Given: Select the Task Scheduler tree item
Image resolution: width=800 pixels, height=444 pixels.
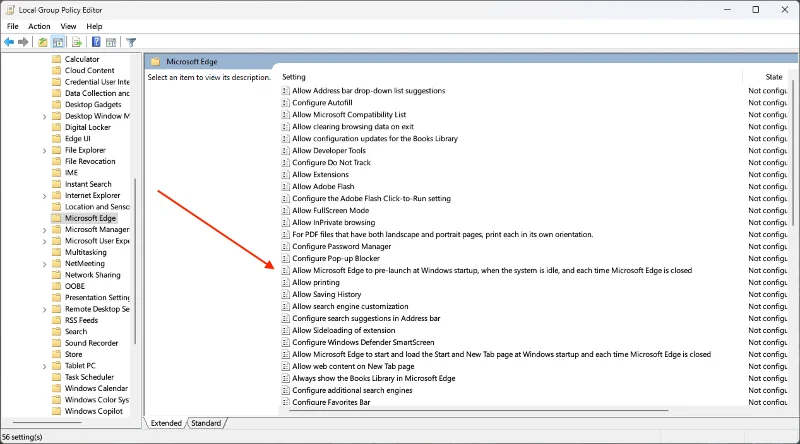Looking at the screenshot, I should pos(89,377).
